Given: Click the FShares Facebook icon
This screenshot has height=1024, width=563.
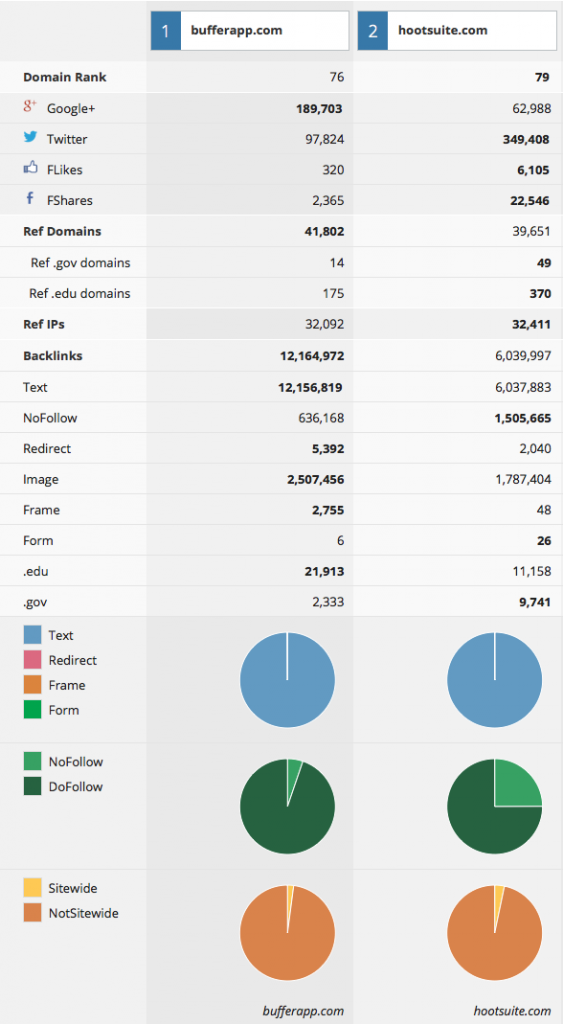Looking at the screenshot, I should pos(29,199).
